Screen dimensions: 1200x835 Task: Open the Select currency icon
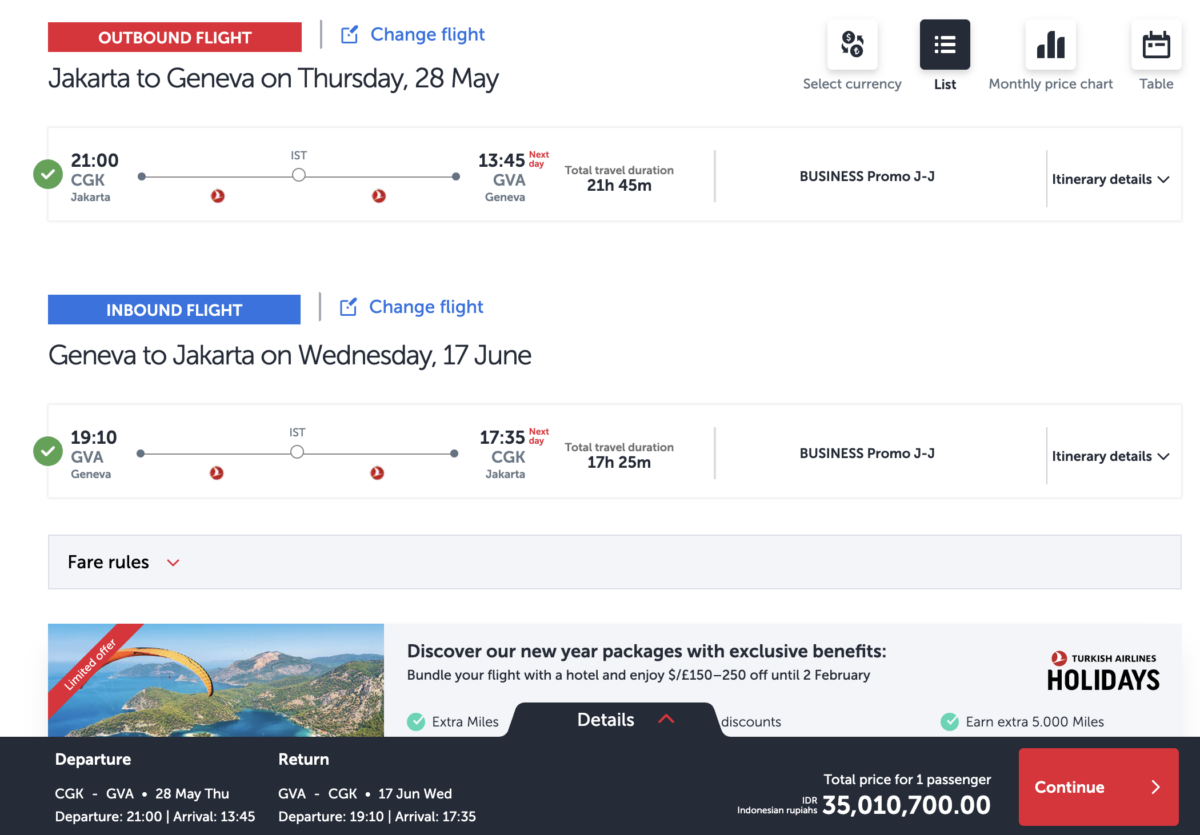tap(852, 45)
